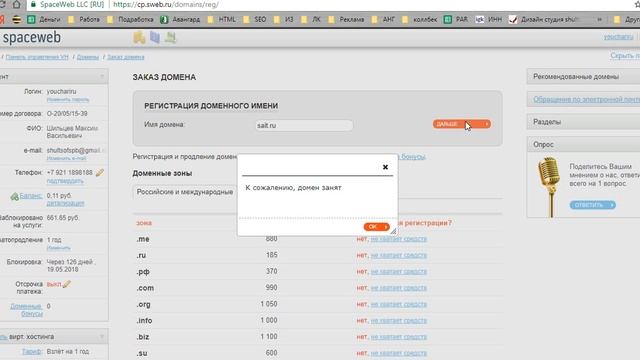Open the SEO bookmarks folder

[x=255, y=19]
